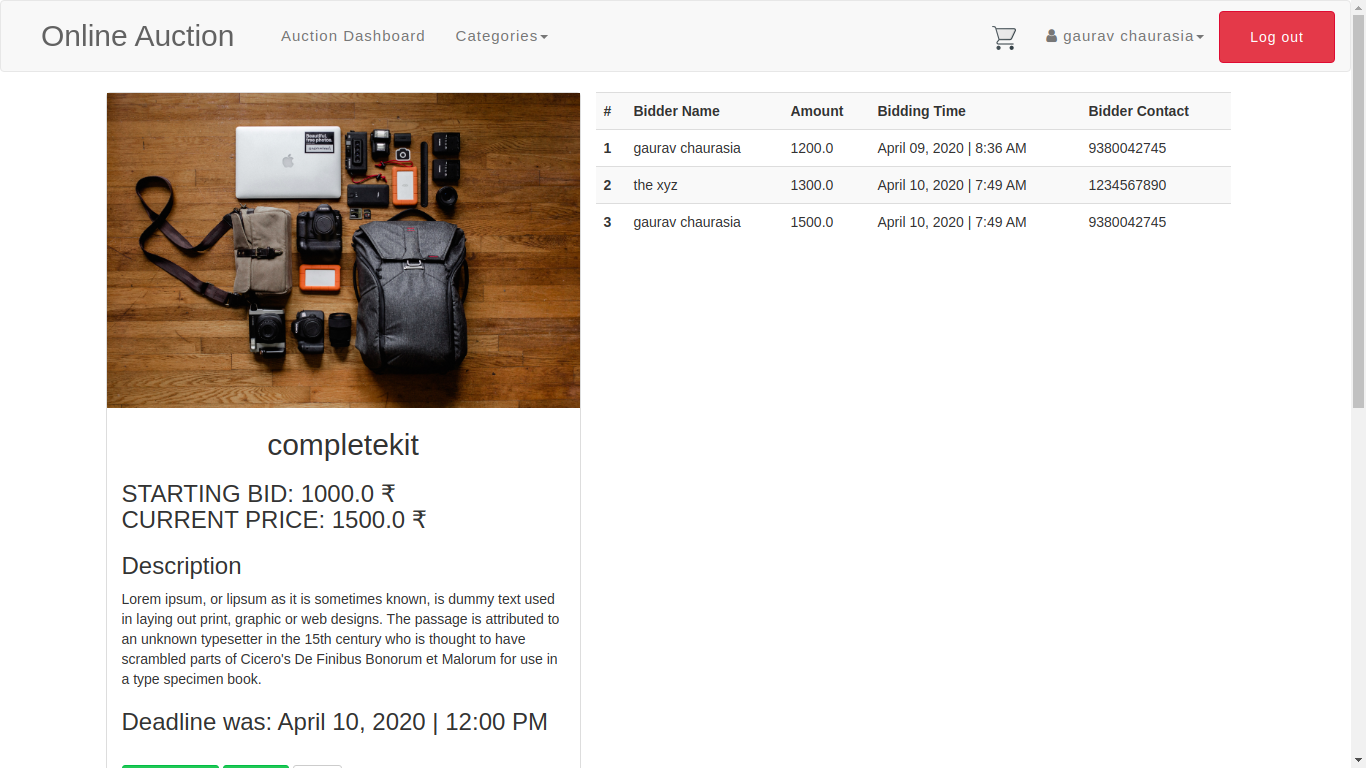Screen dimensions: 1366x768
Task: Go to Auction Dashboard
Action: tap(353, 36)
